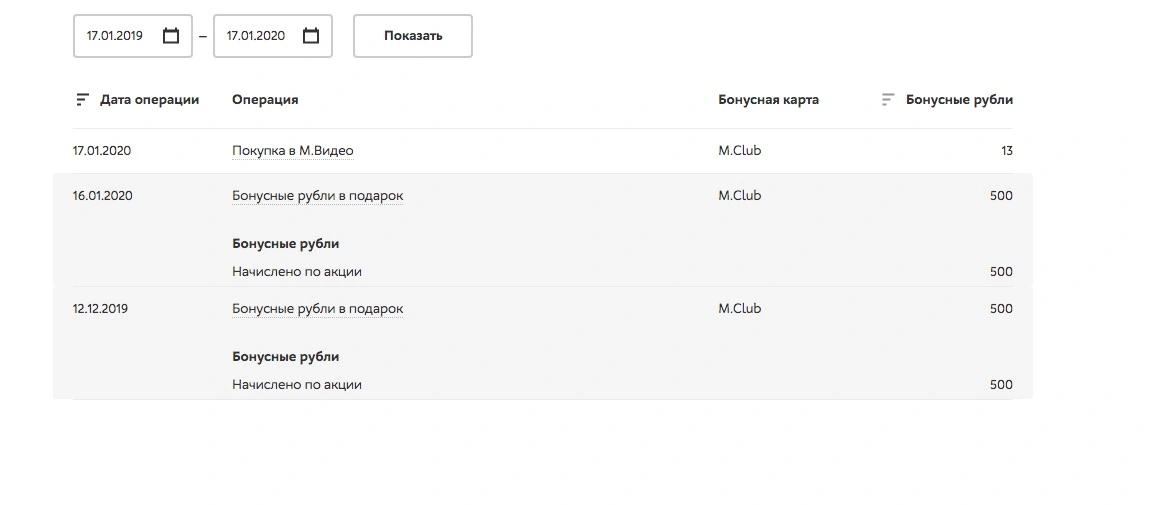Select the 17.01.2020 date cell
Screen dimensions: 1151x505
point(102,150)
